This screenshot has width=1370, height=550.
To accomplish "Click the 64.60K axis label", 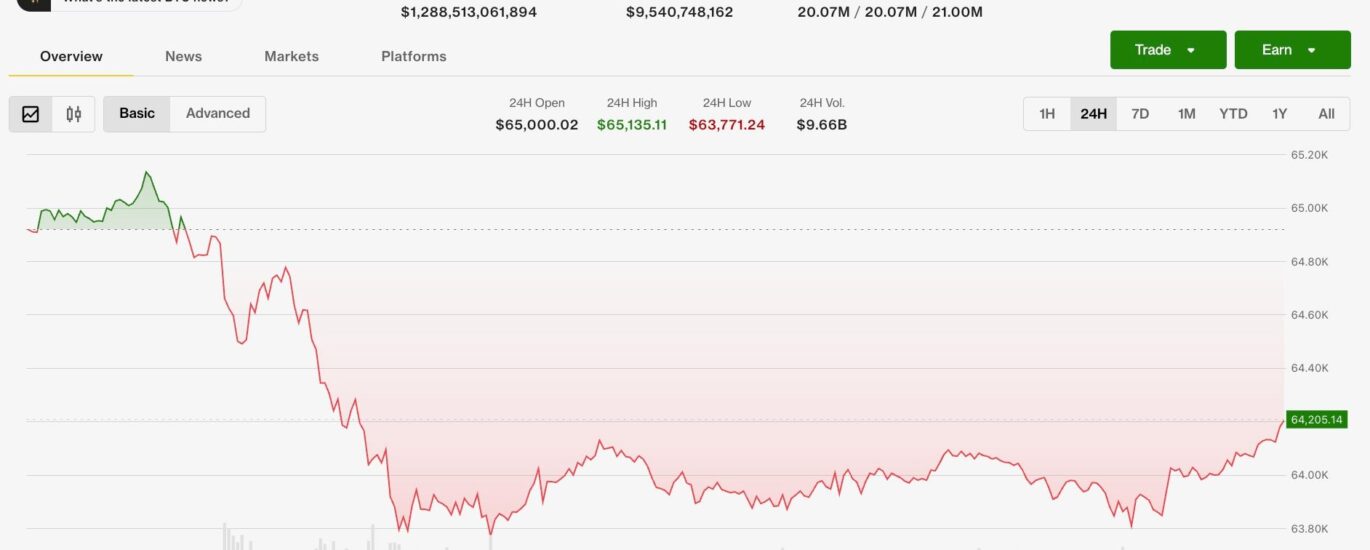I will (x=1309, y=315).
